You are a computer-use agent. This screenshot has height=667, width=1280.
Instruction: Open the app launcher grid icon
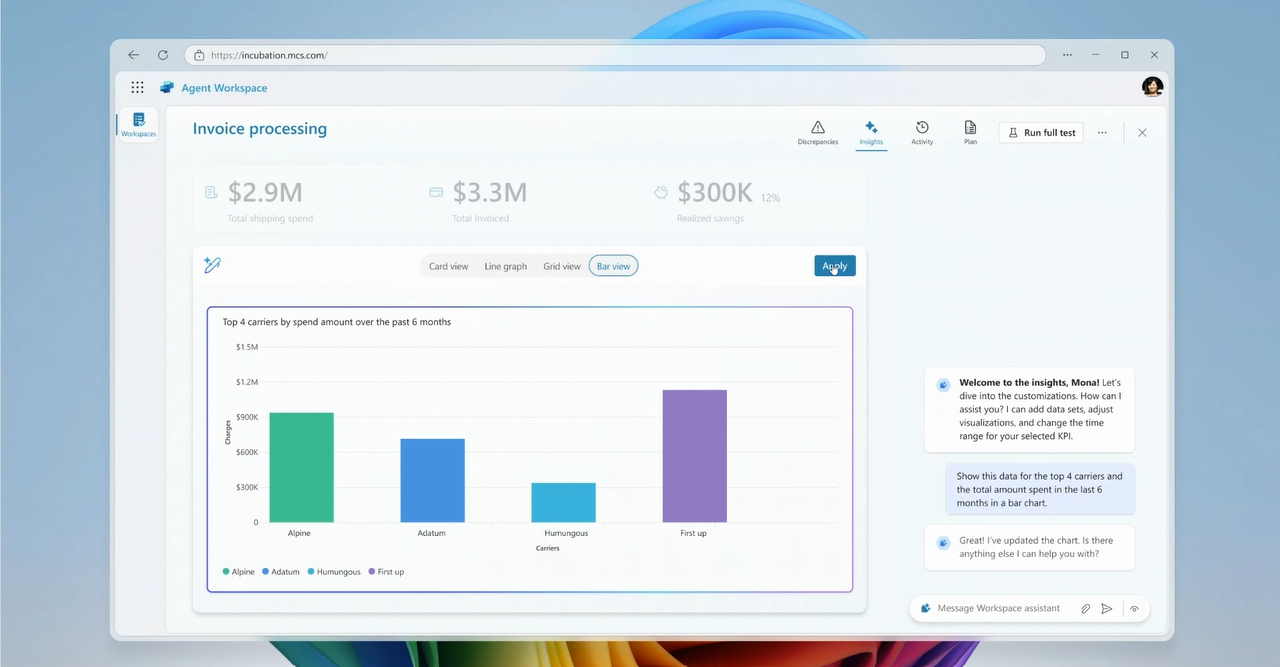click(x=138, y=87)
